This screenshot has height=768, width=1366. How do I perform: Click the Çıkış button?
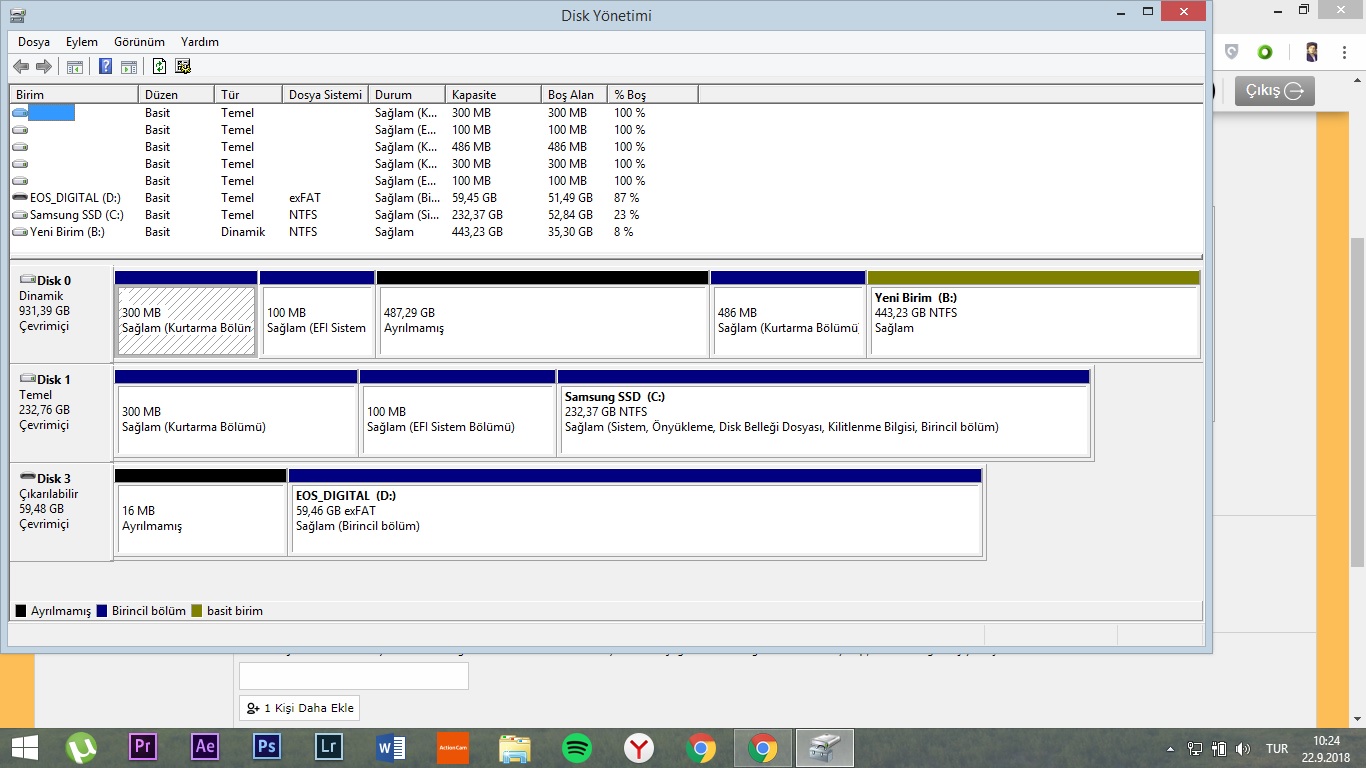click(1274, 90)
